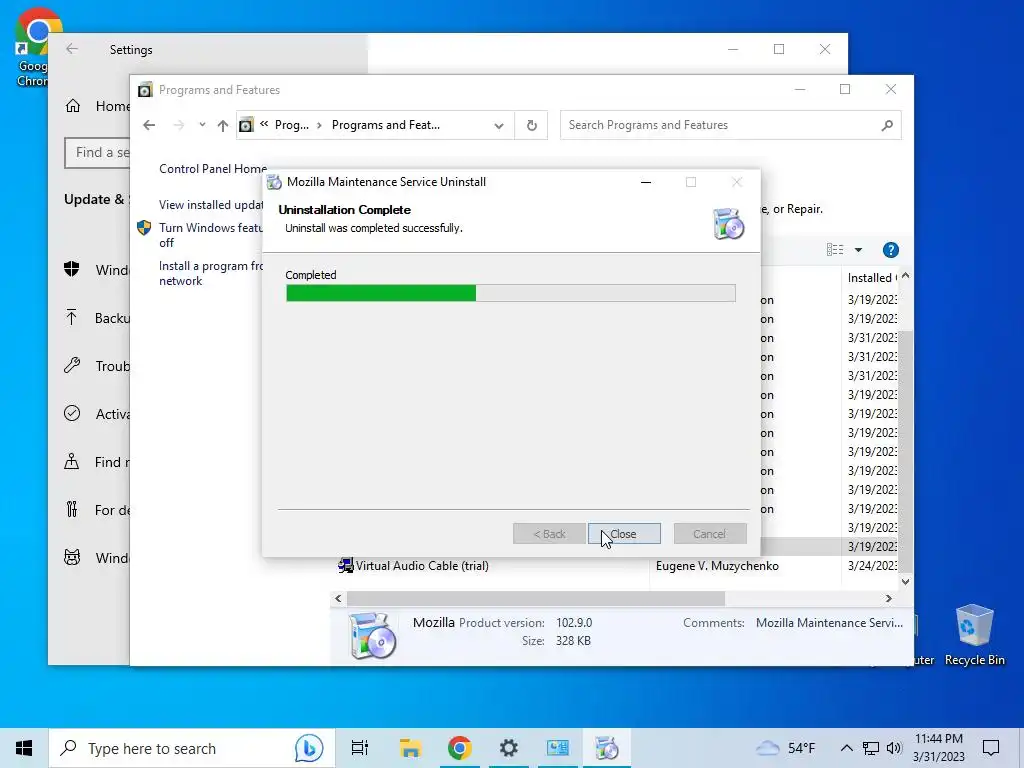
Task: Click the taskbar search box
Action: point(192,748)
